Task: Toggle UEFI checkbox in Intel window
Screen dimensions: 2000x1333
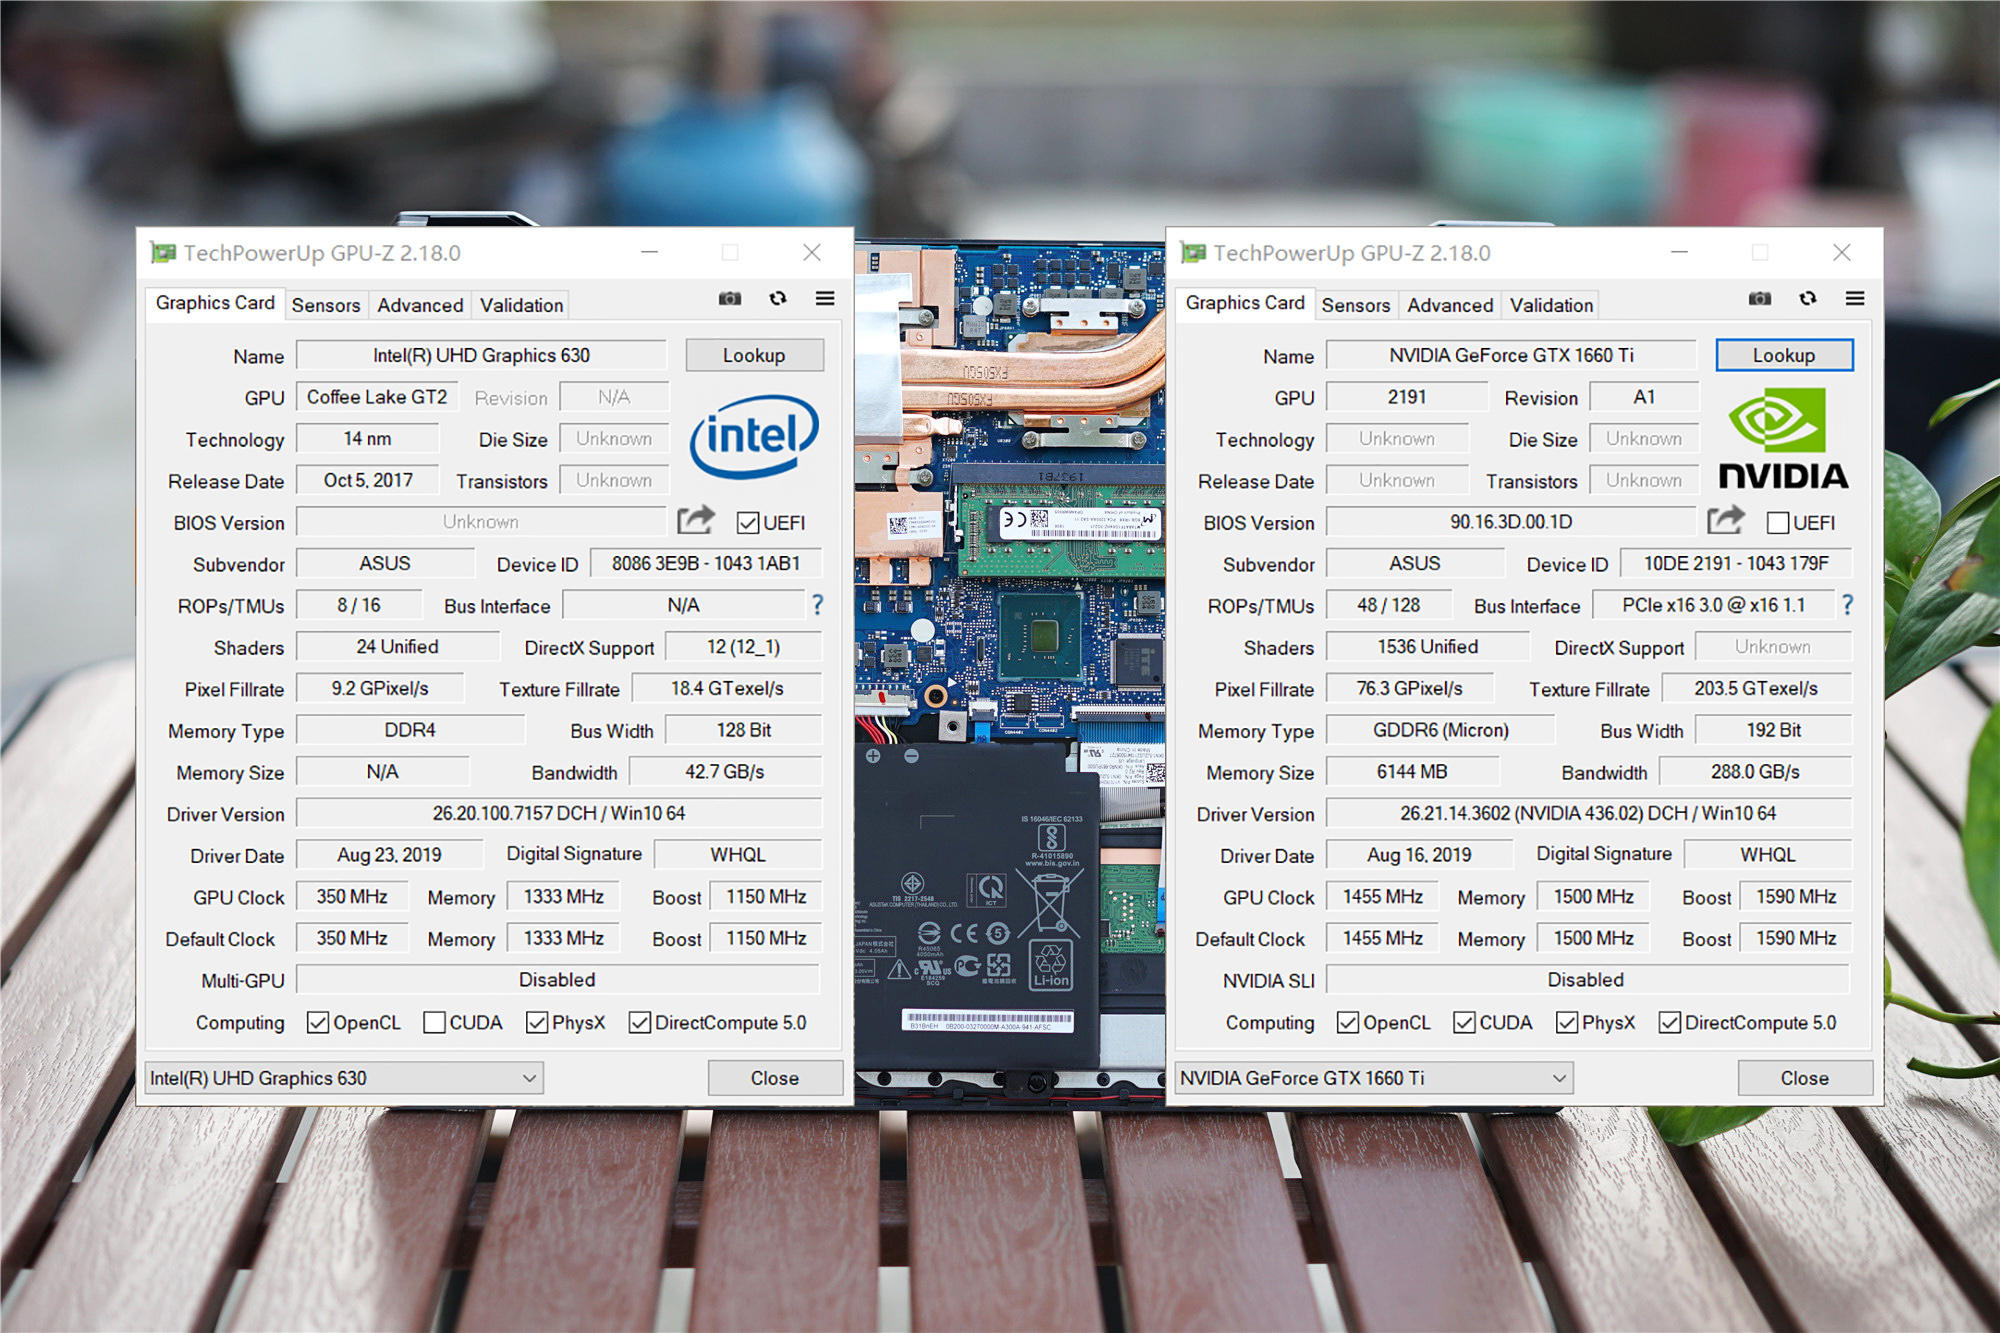Action: pyautogui.click(x=748, y=523)
